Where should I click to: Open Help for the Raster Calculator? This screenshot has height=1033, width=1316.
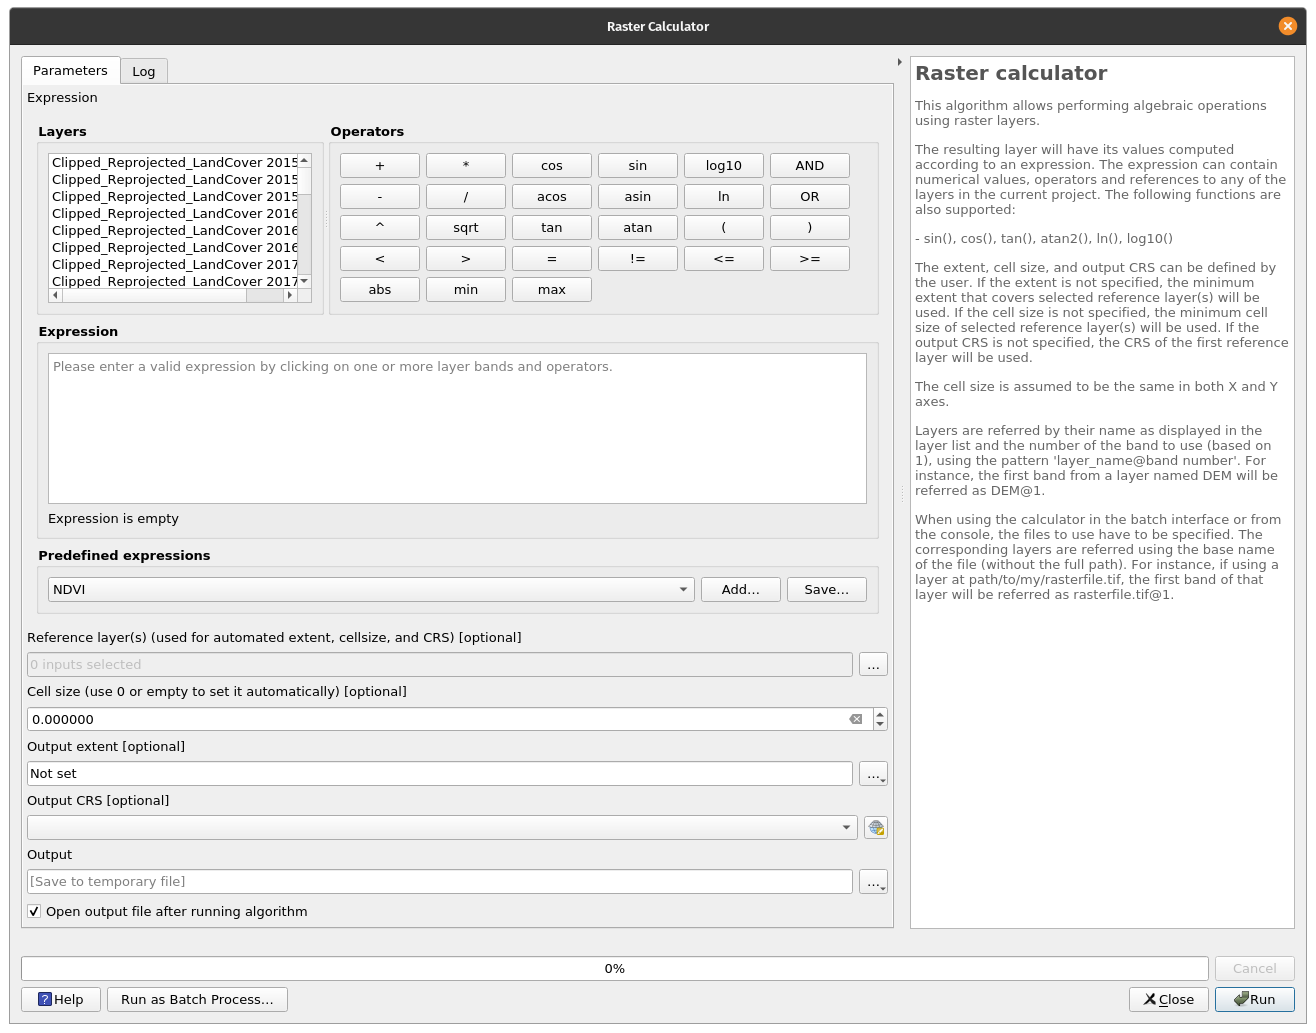click(x=61, y=999)
